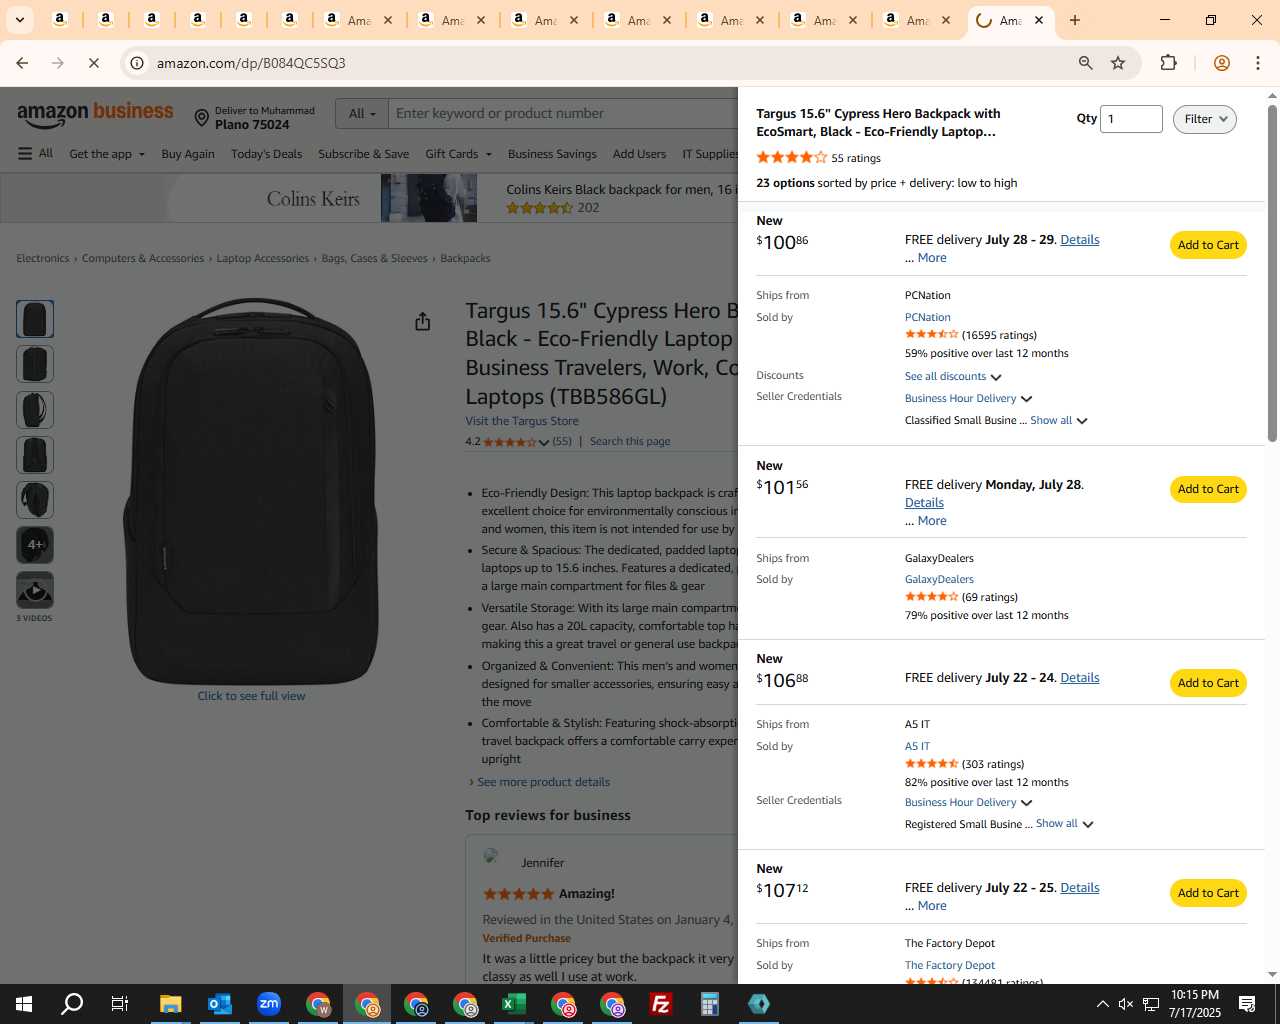Viewport: 1280px width, 1024px height.
Task: Expand PCNation Business Hour Delivery
Action: tap(968, 399)
